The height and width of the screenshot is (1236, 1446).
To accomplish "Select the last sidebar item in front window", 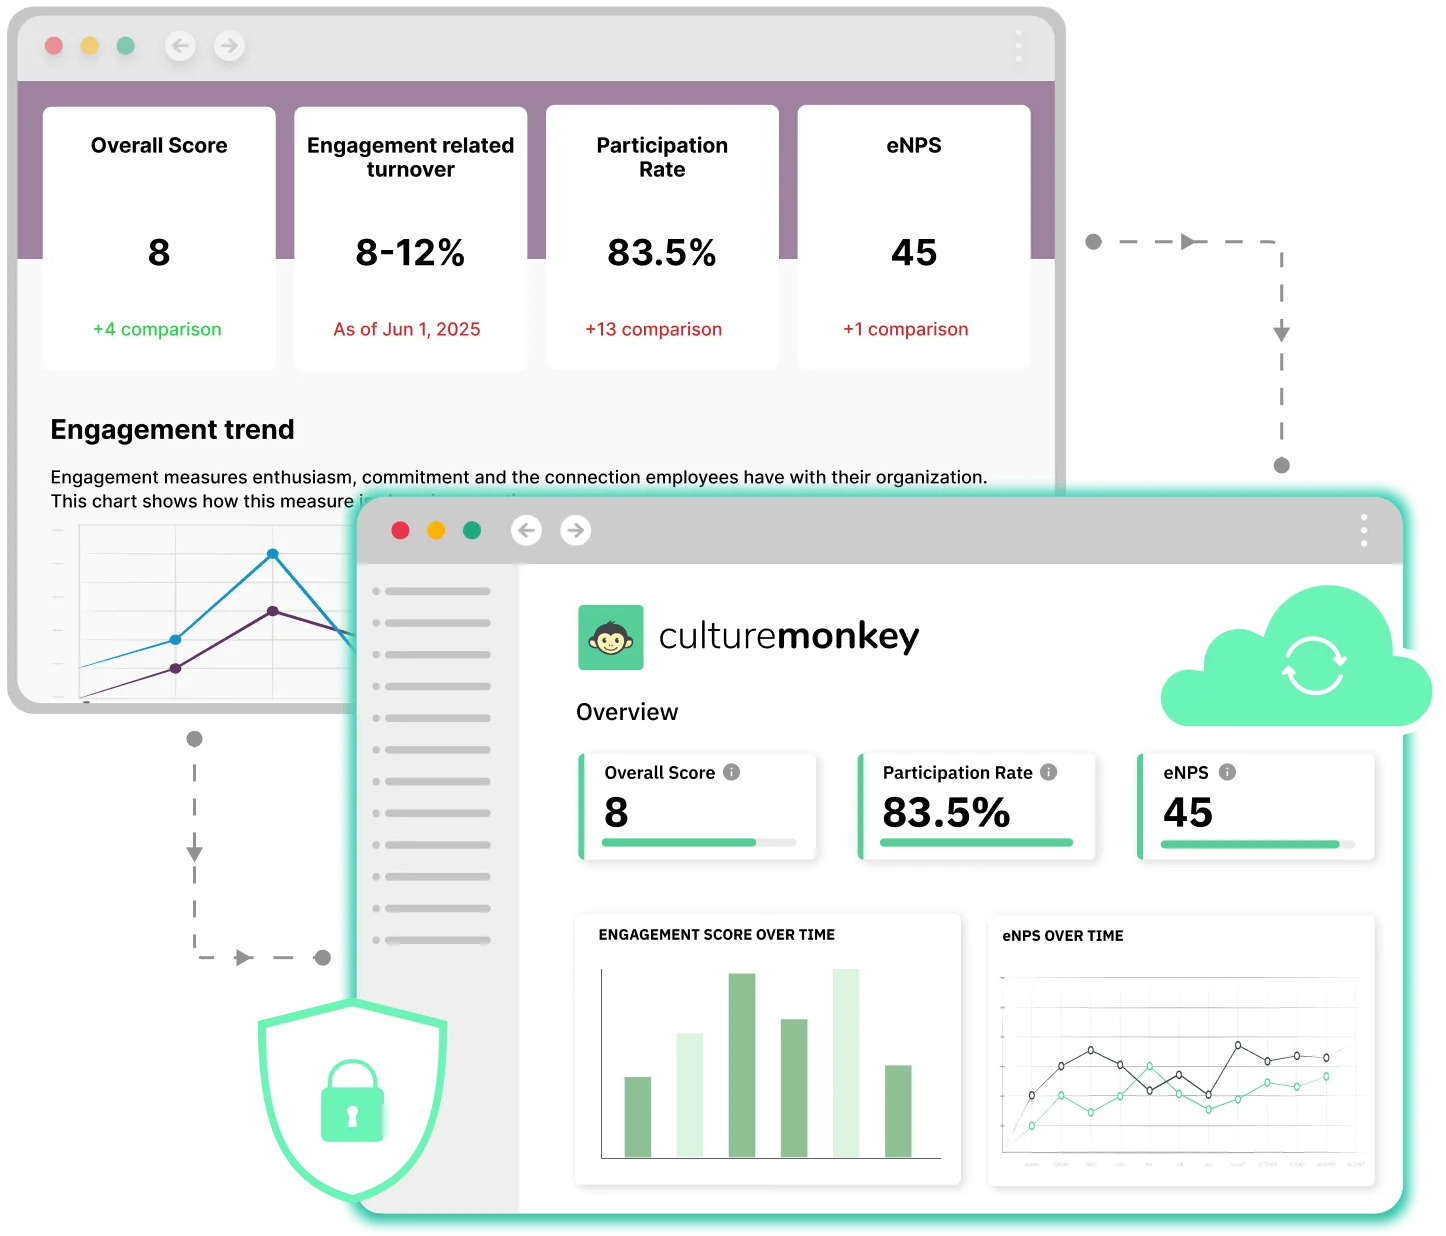I will tap(432, 940).
